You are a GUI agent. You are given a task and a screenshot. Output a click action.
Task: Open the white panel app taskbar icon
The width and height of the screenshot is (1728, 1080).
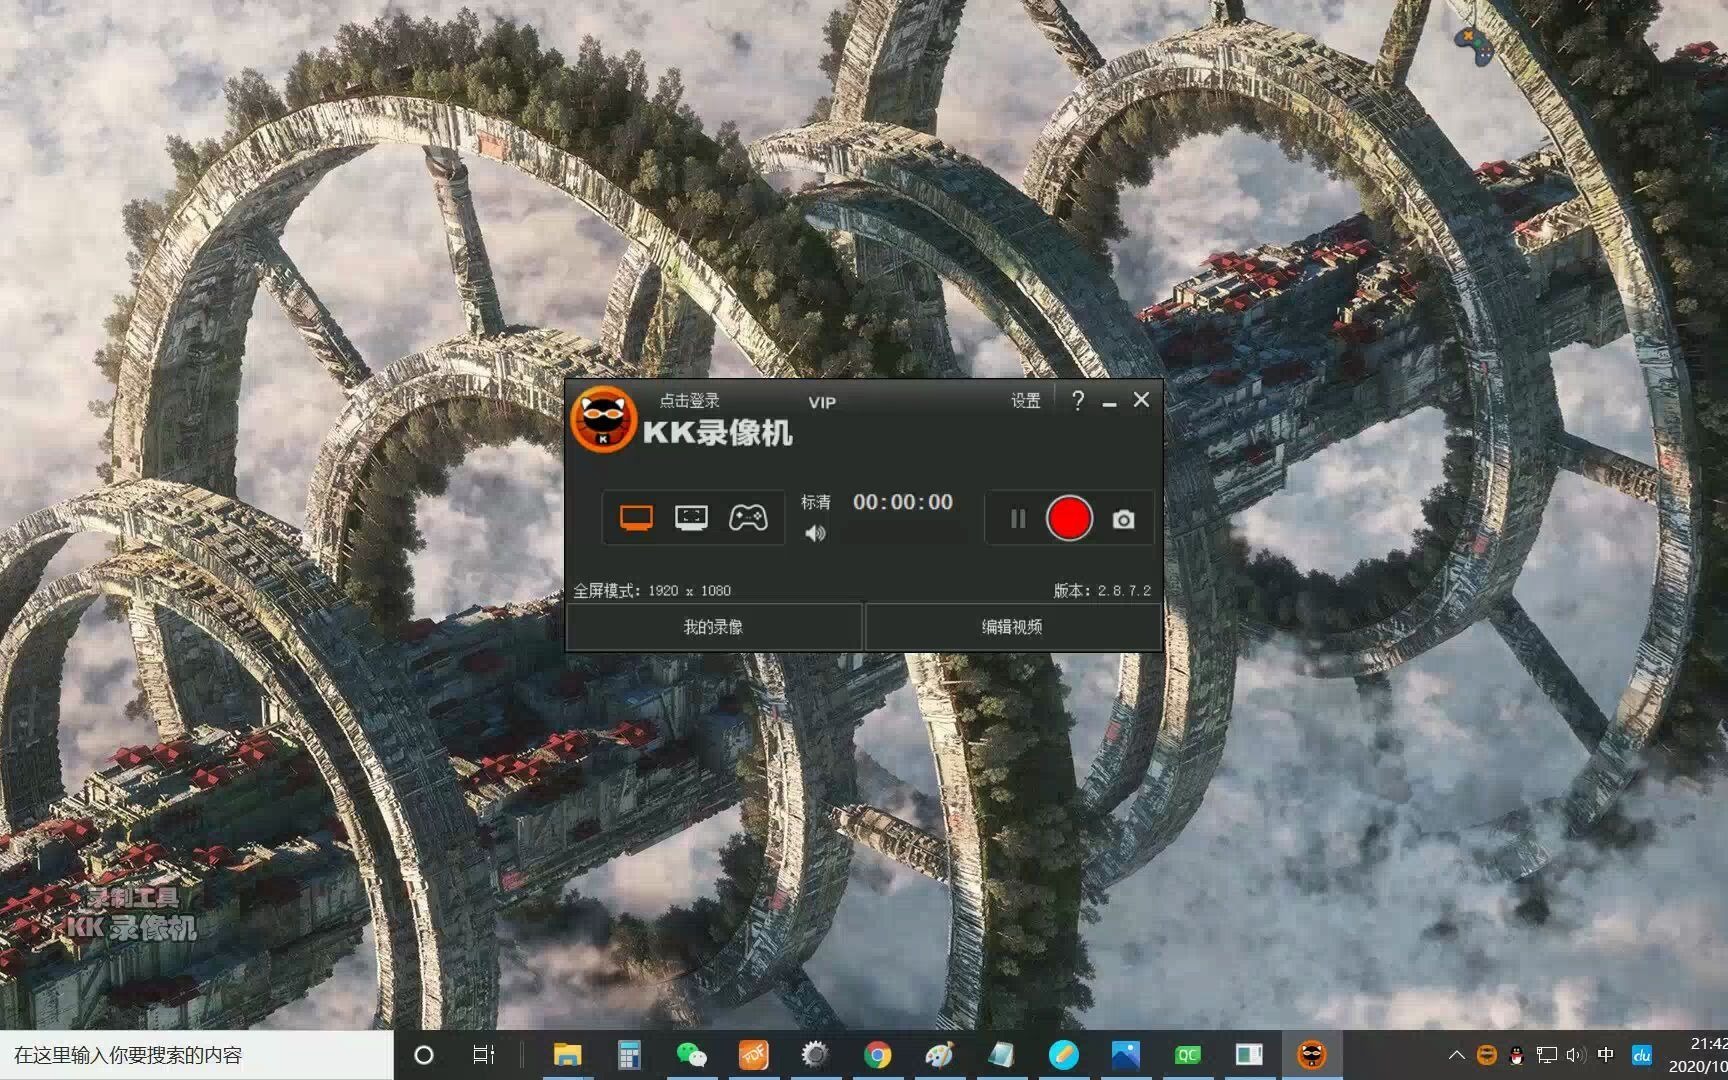[1249, 1055]
